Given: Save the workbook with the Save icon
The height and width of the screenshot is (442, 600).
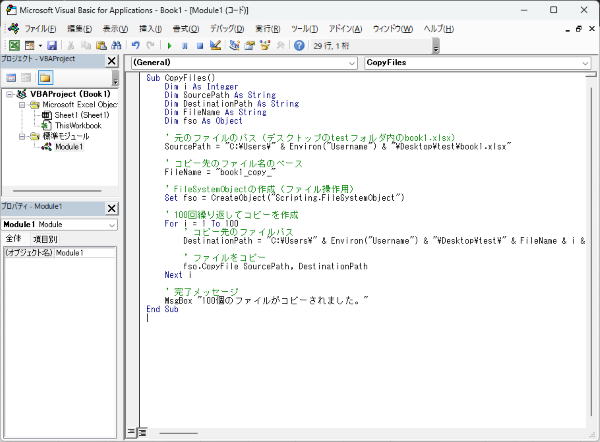Looking at the screenshot, I should tap(52, 46).
